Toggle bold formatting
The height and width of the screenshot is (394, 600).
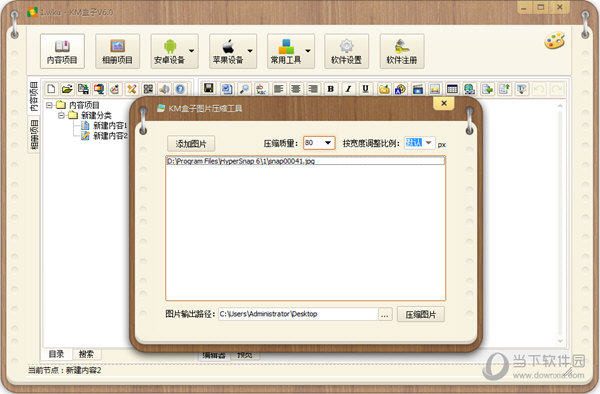click(331, 89)
